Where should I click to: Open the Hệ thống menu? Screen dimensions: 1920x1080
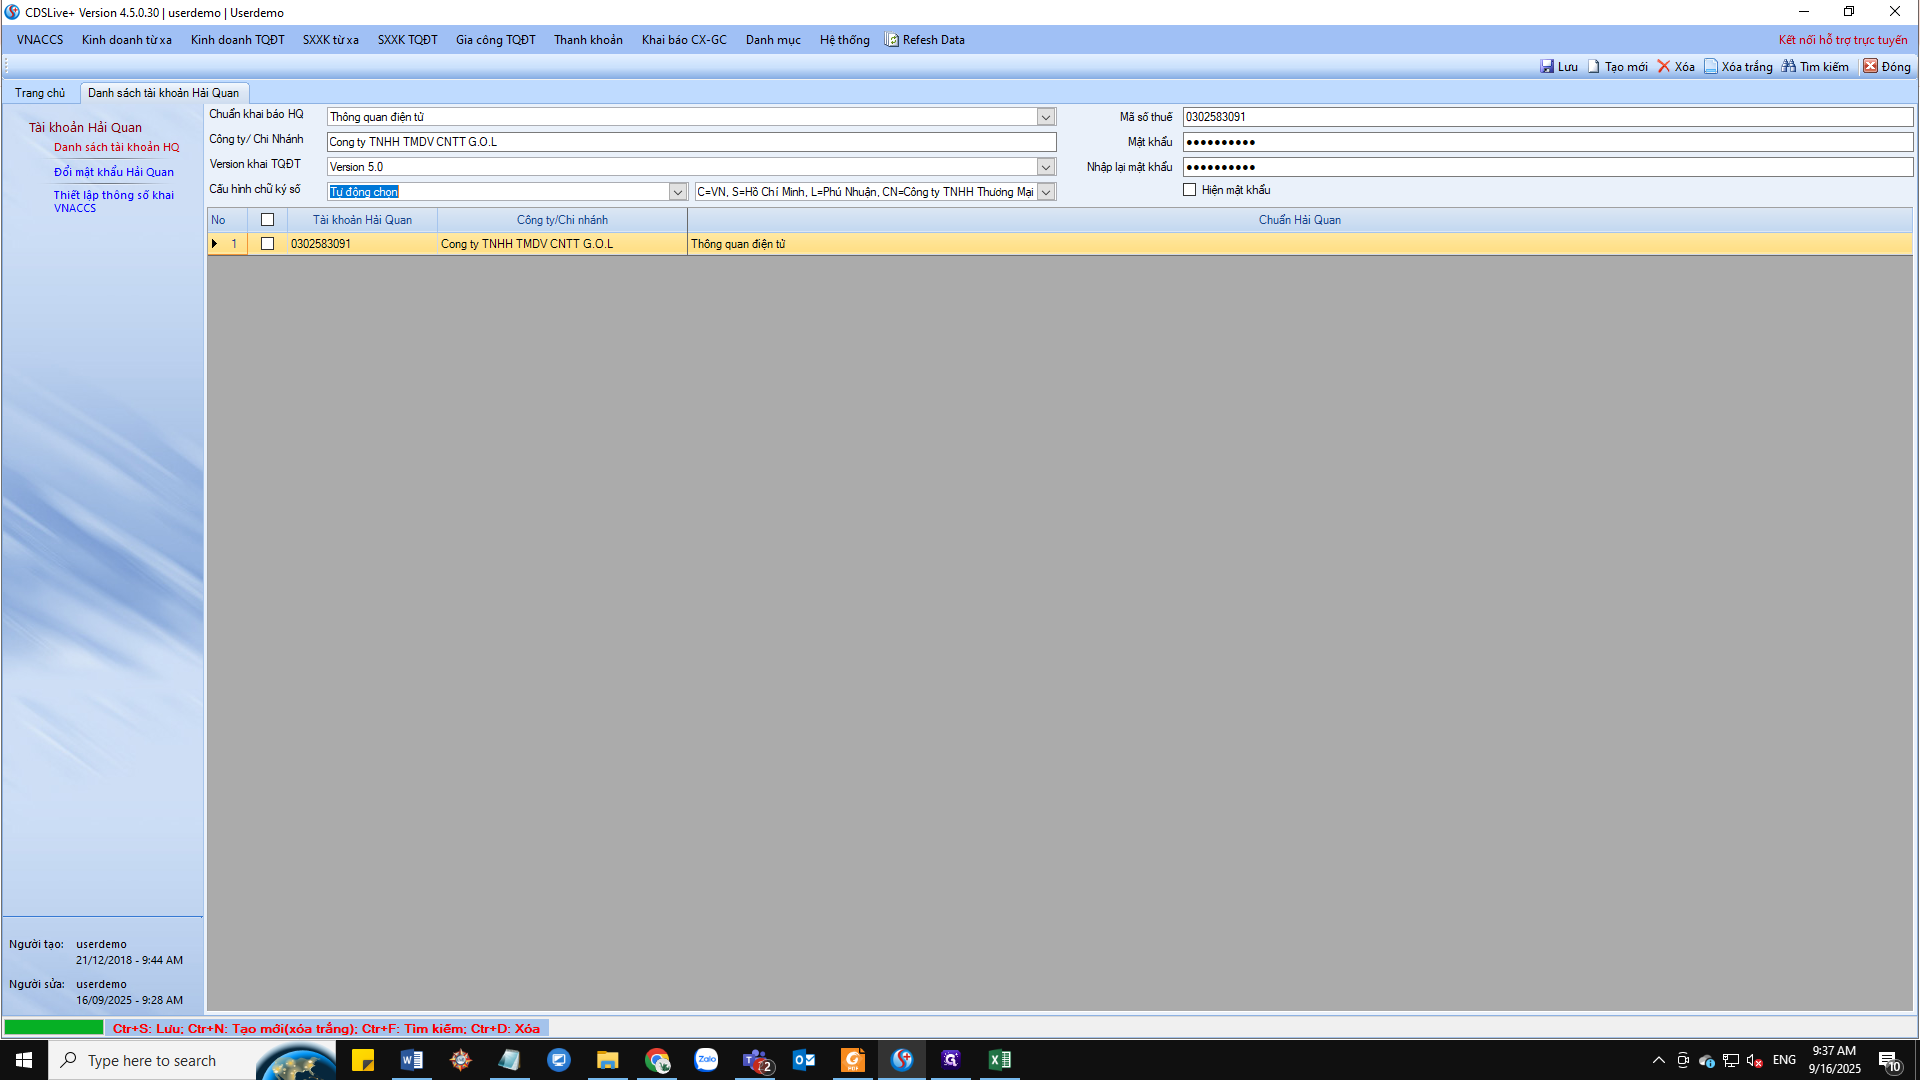point(844,40)
